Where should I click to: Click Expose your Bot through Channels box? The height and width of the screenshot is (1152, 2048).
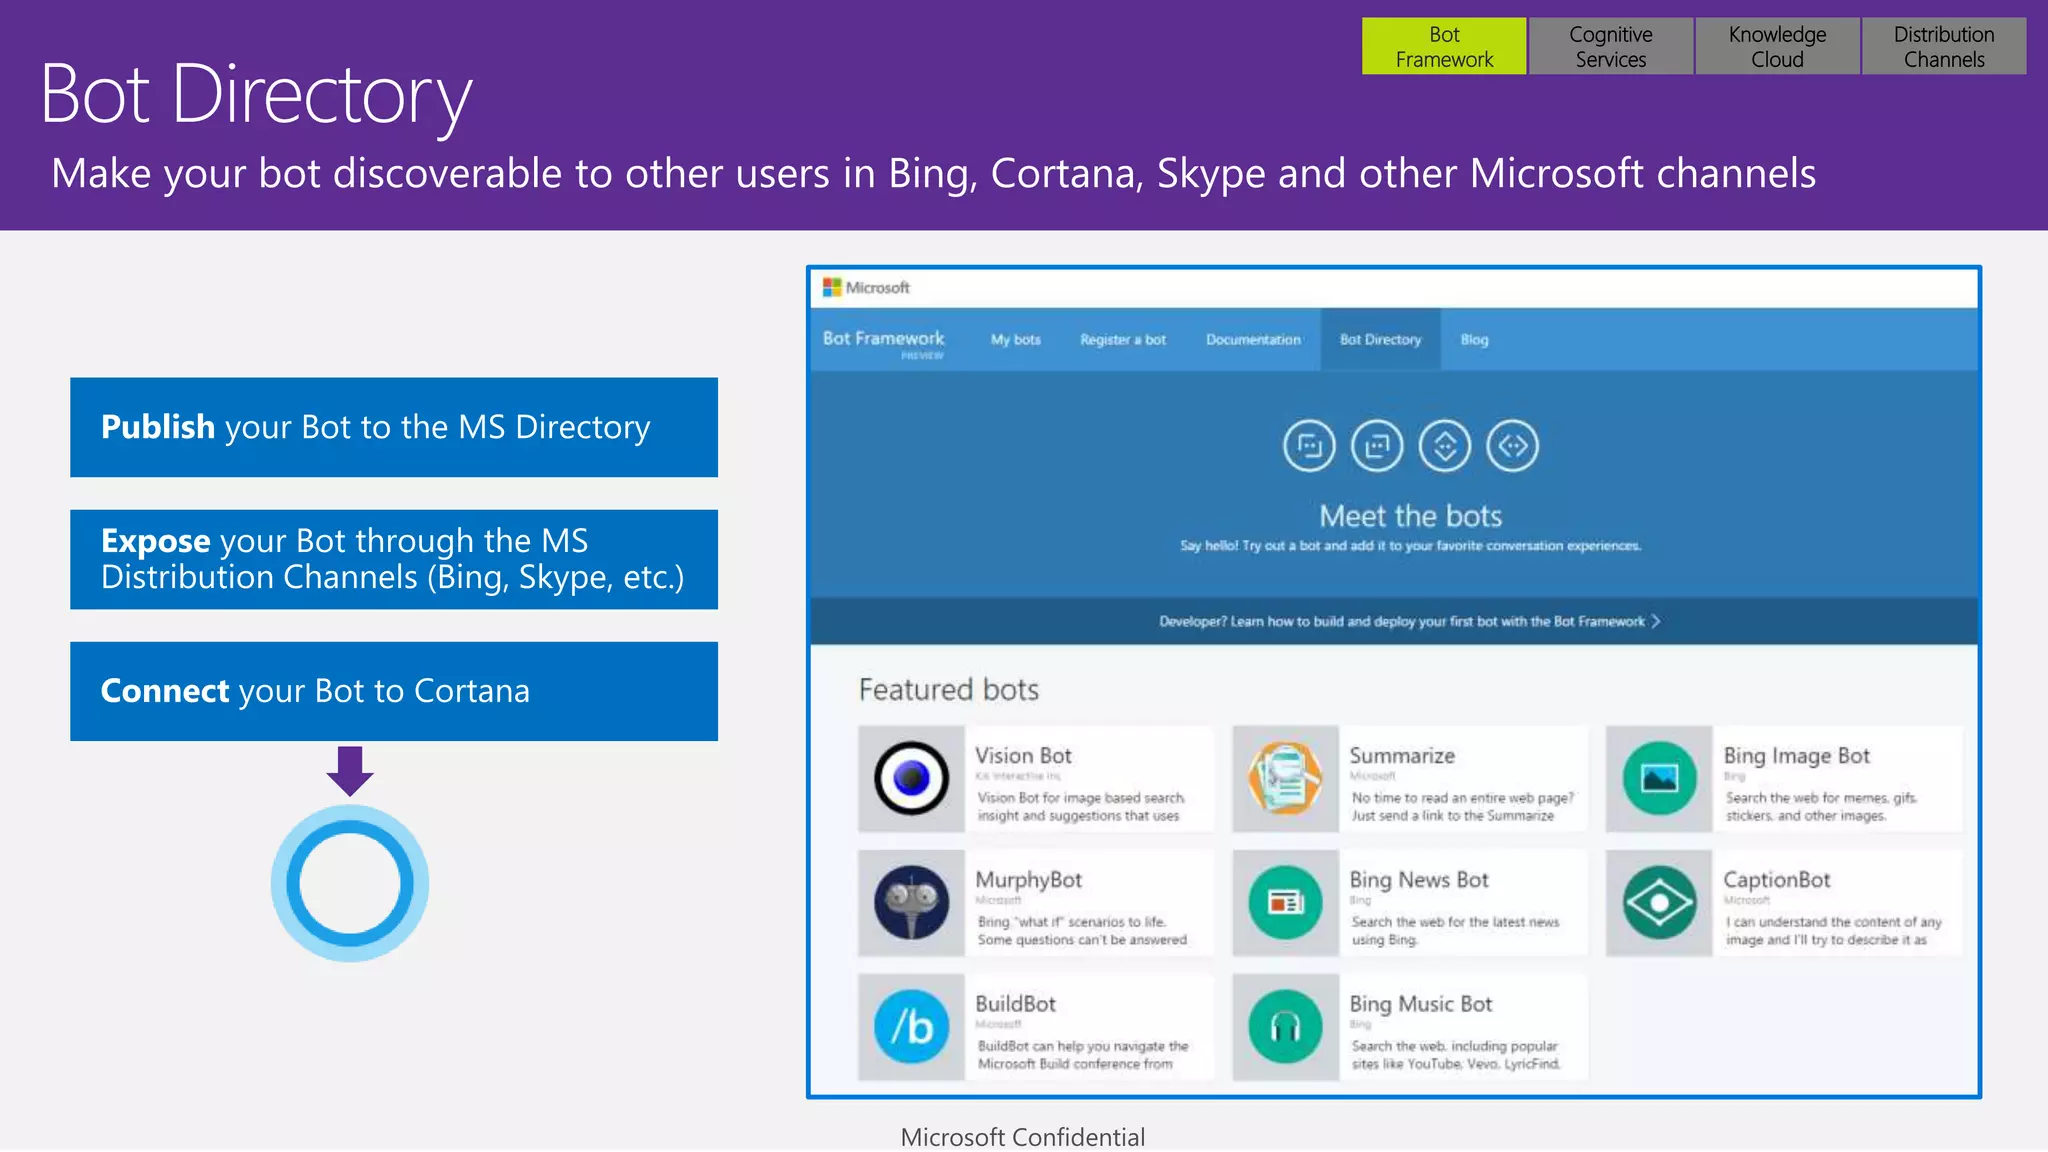click(394, 559)
